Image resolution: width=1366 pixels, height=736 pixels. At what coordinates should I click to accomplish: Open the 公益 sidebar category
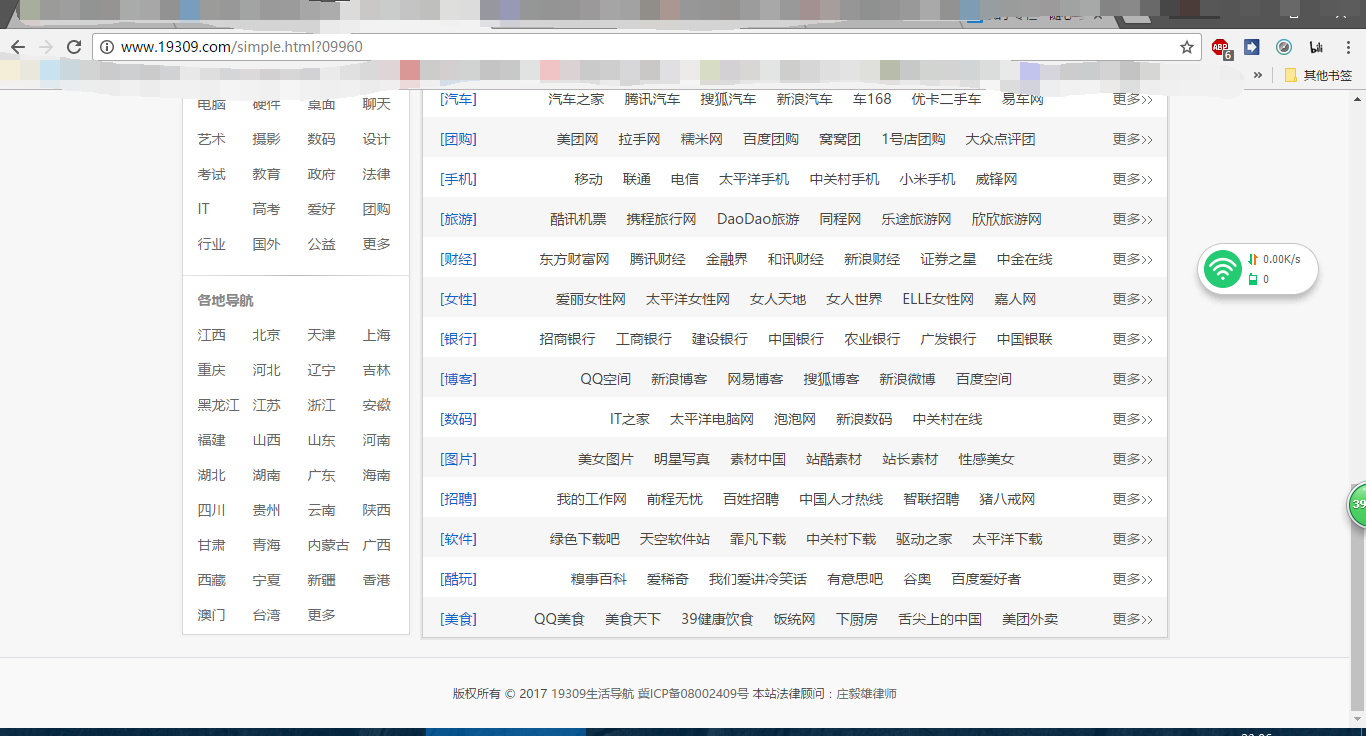point(322,244)
